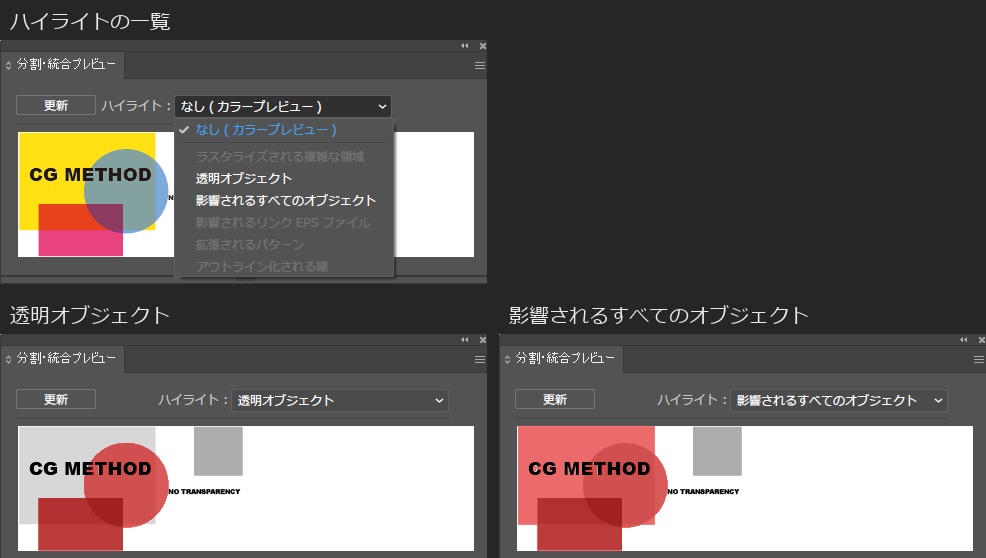Image resolution: width=986 pixels, height=558 pixels.
Task: Click NO TRANSPARENCY text in bottom-left preview
Action: [x=204, y=491]
